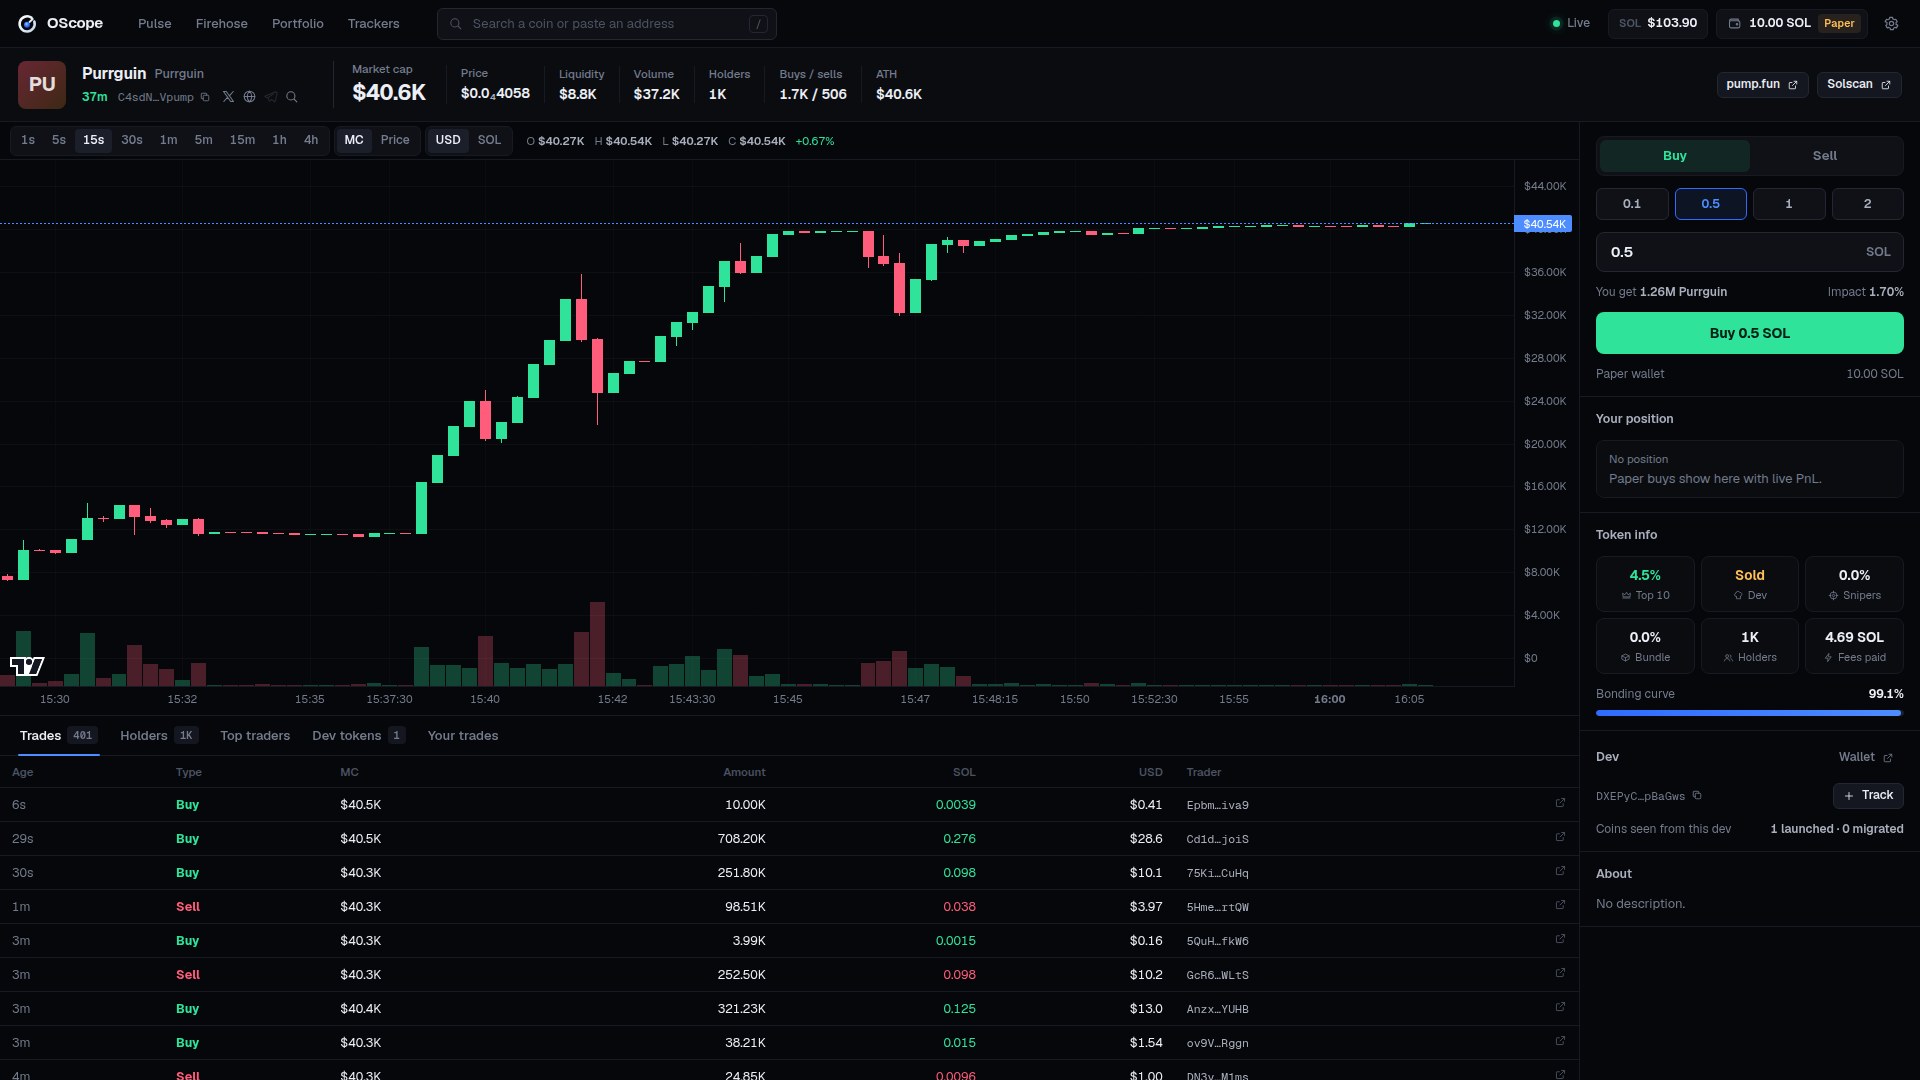The height and width of the screenshot is (1080, 1920).
Task: Track the dev wallet
Action: point(1868,795)
